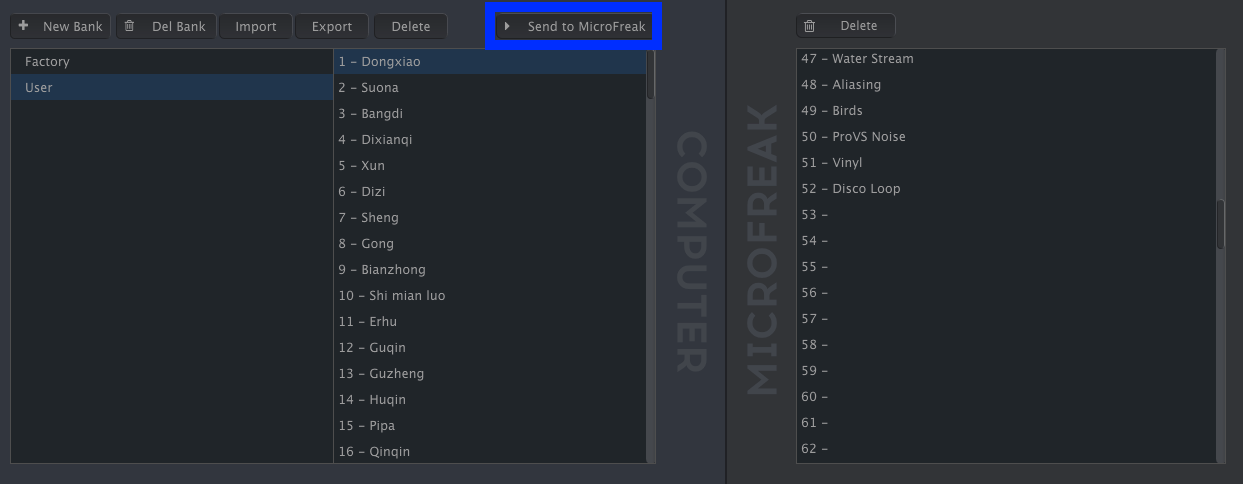Screen dimensions: 1243x484
Task: Select preset 15 - Pipa
Action: (490, 426)
